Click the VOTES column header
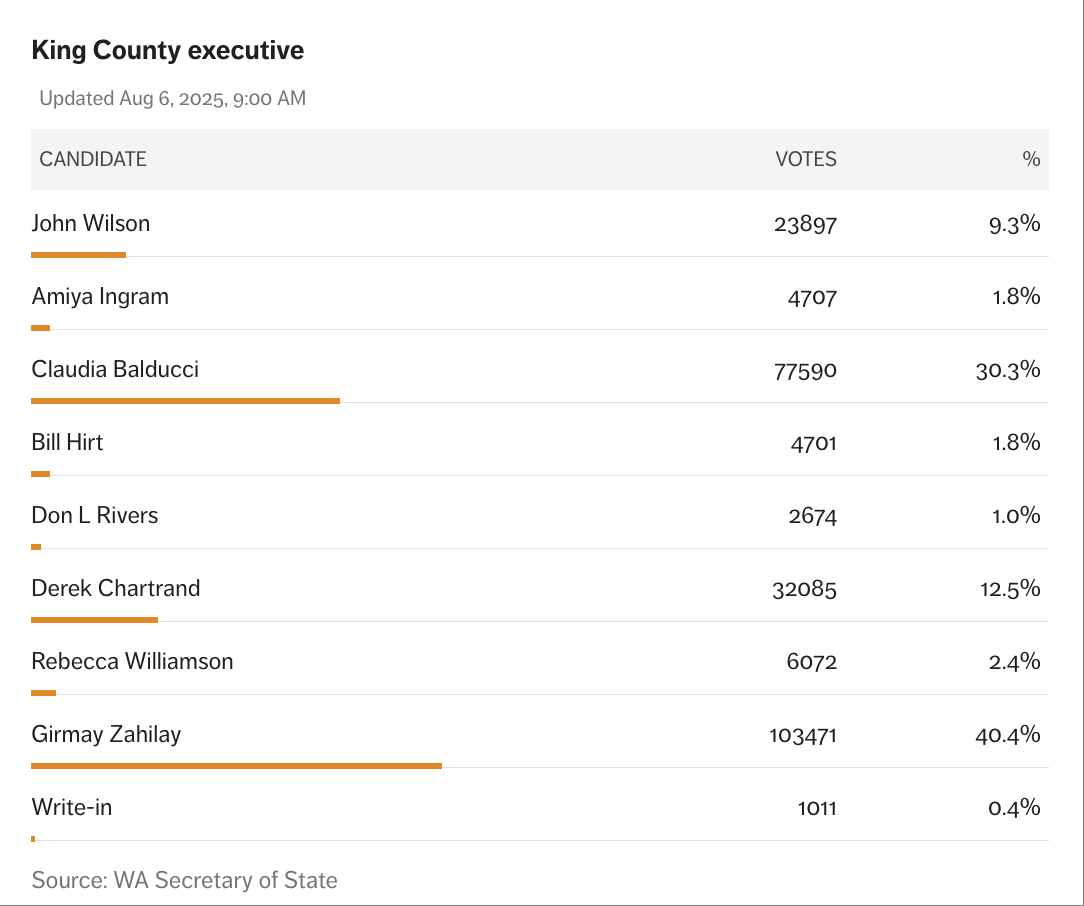 pyautogui.click(x=806, y=159)
